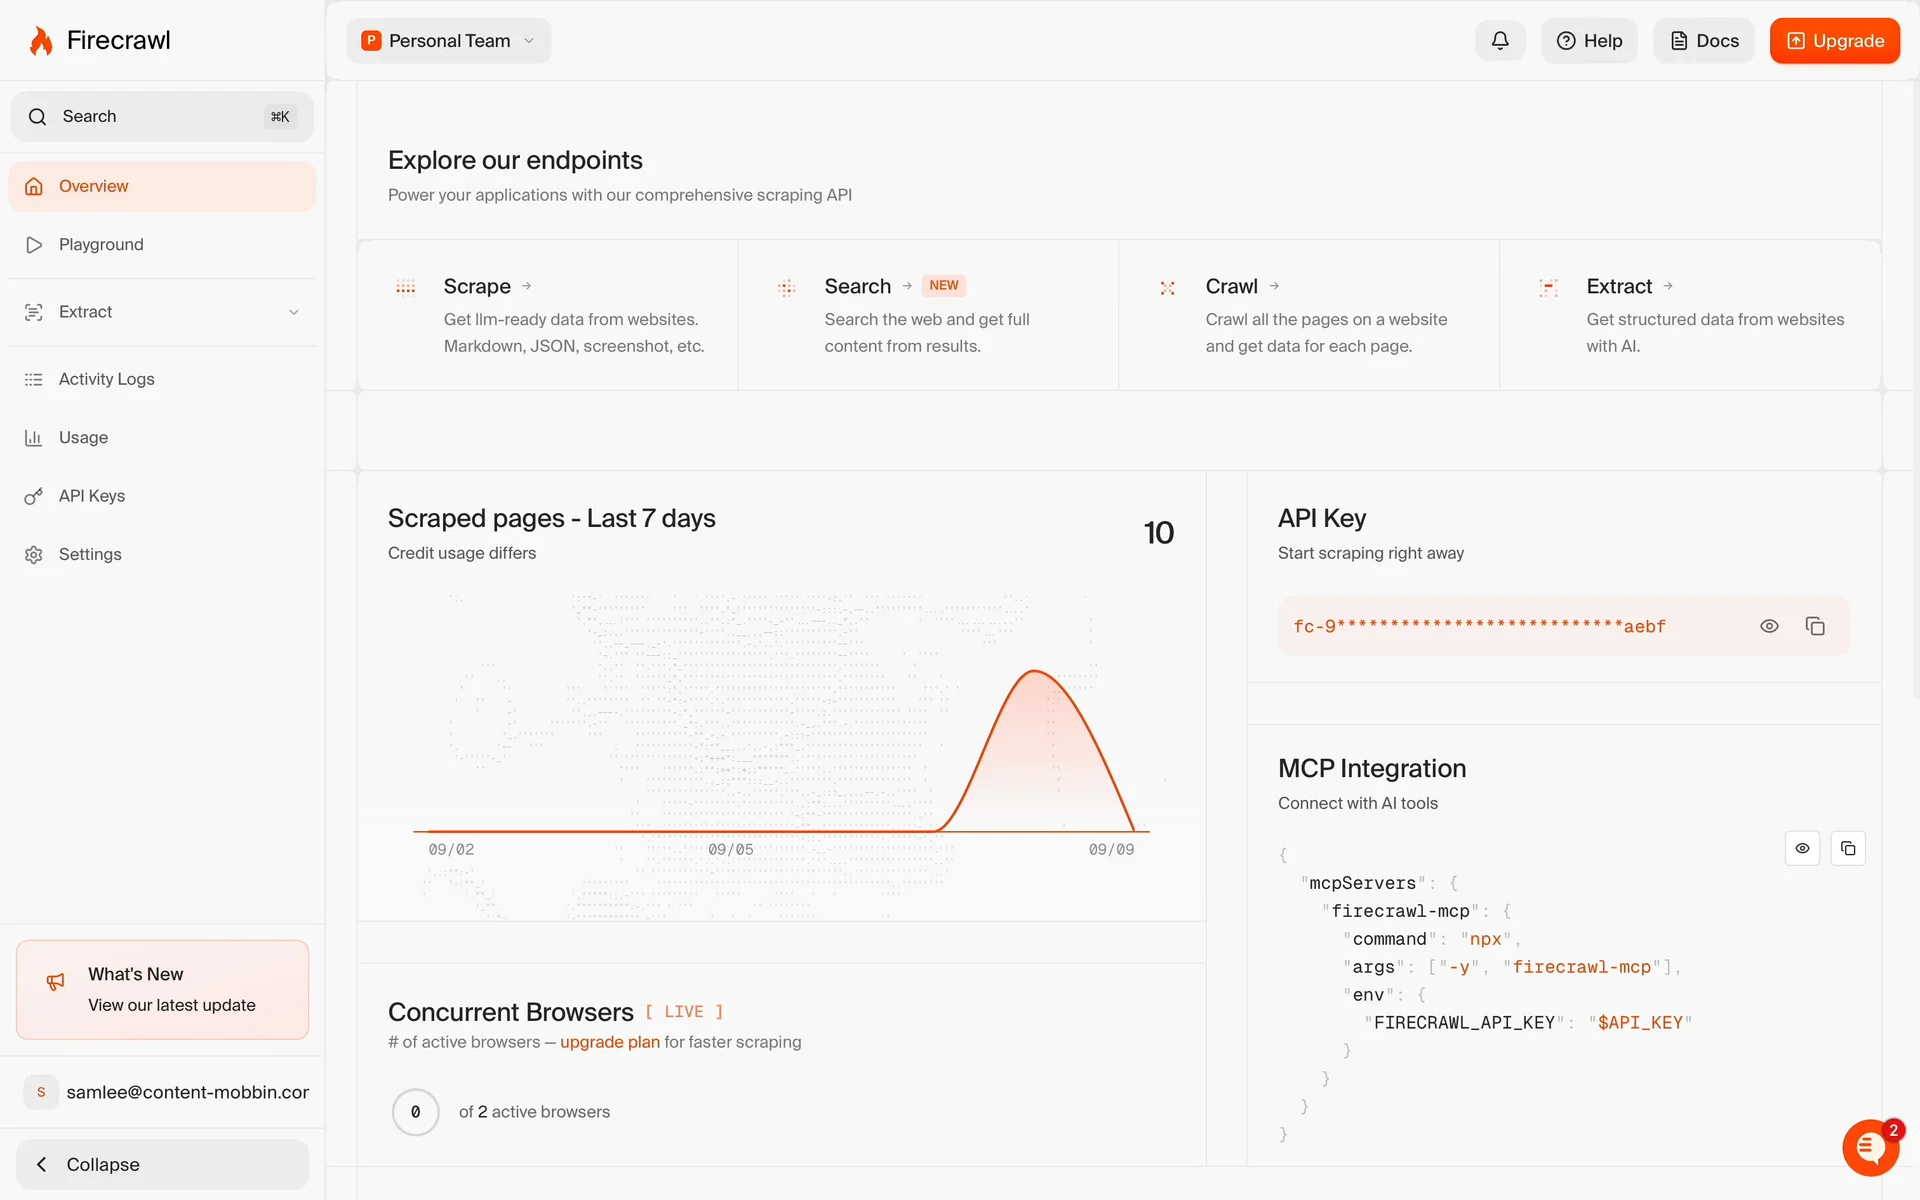Viewport: 1920px width, 1200px height.
Task: Copy the API key with copy icon
Action: click(x=1815, y=626)
